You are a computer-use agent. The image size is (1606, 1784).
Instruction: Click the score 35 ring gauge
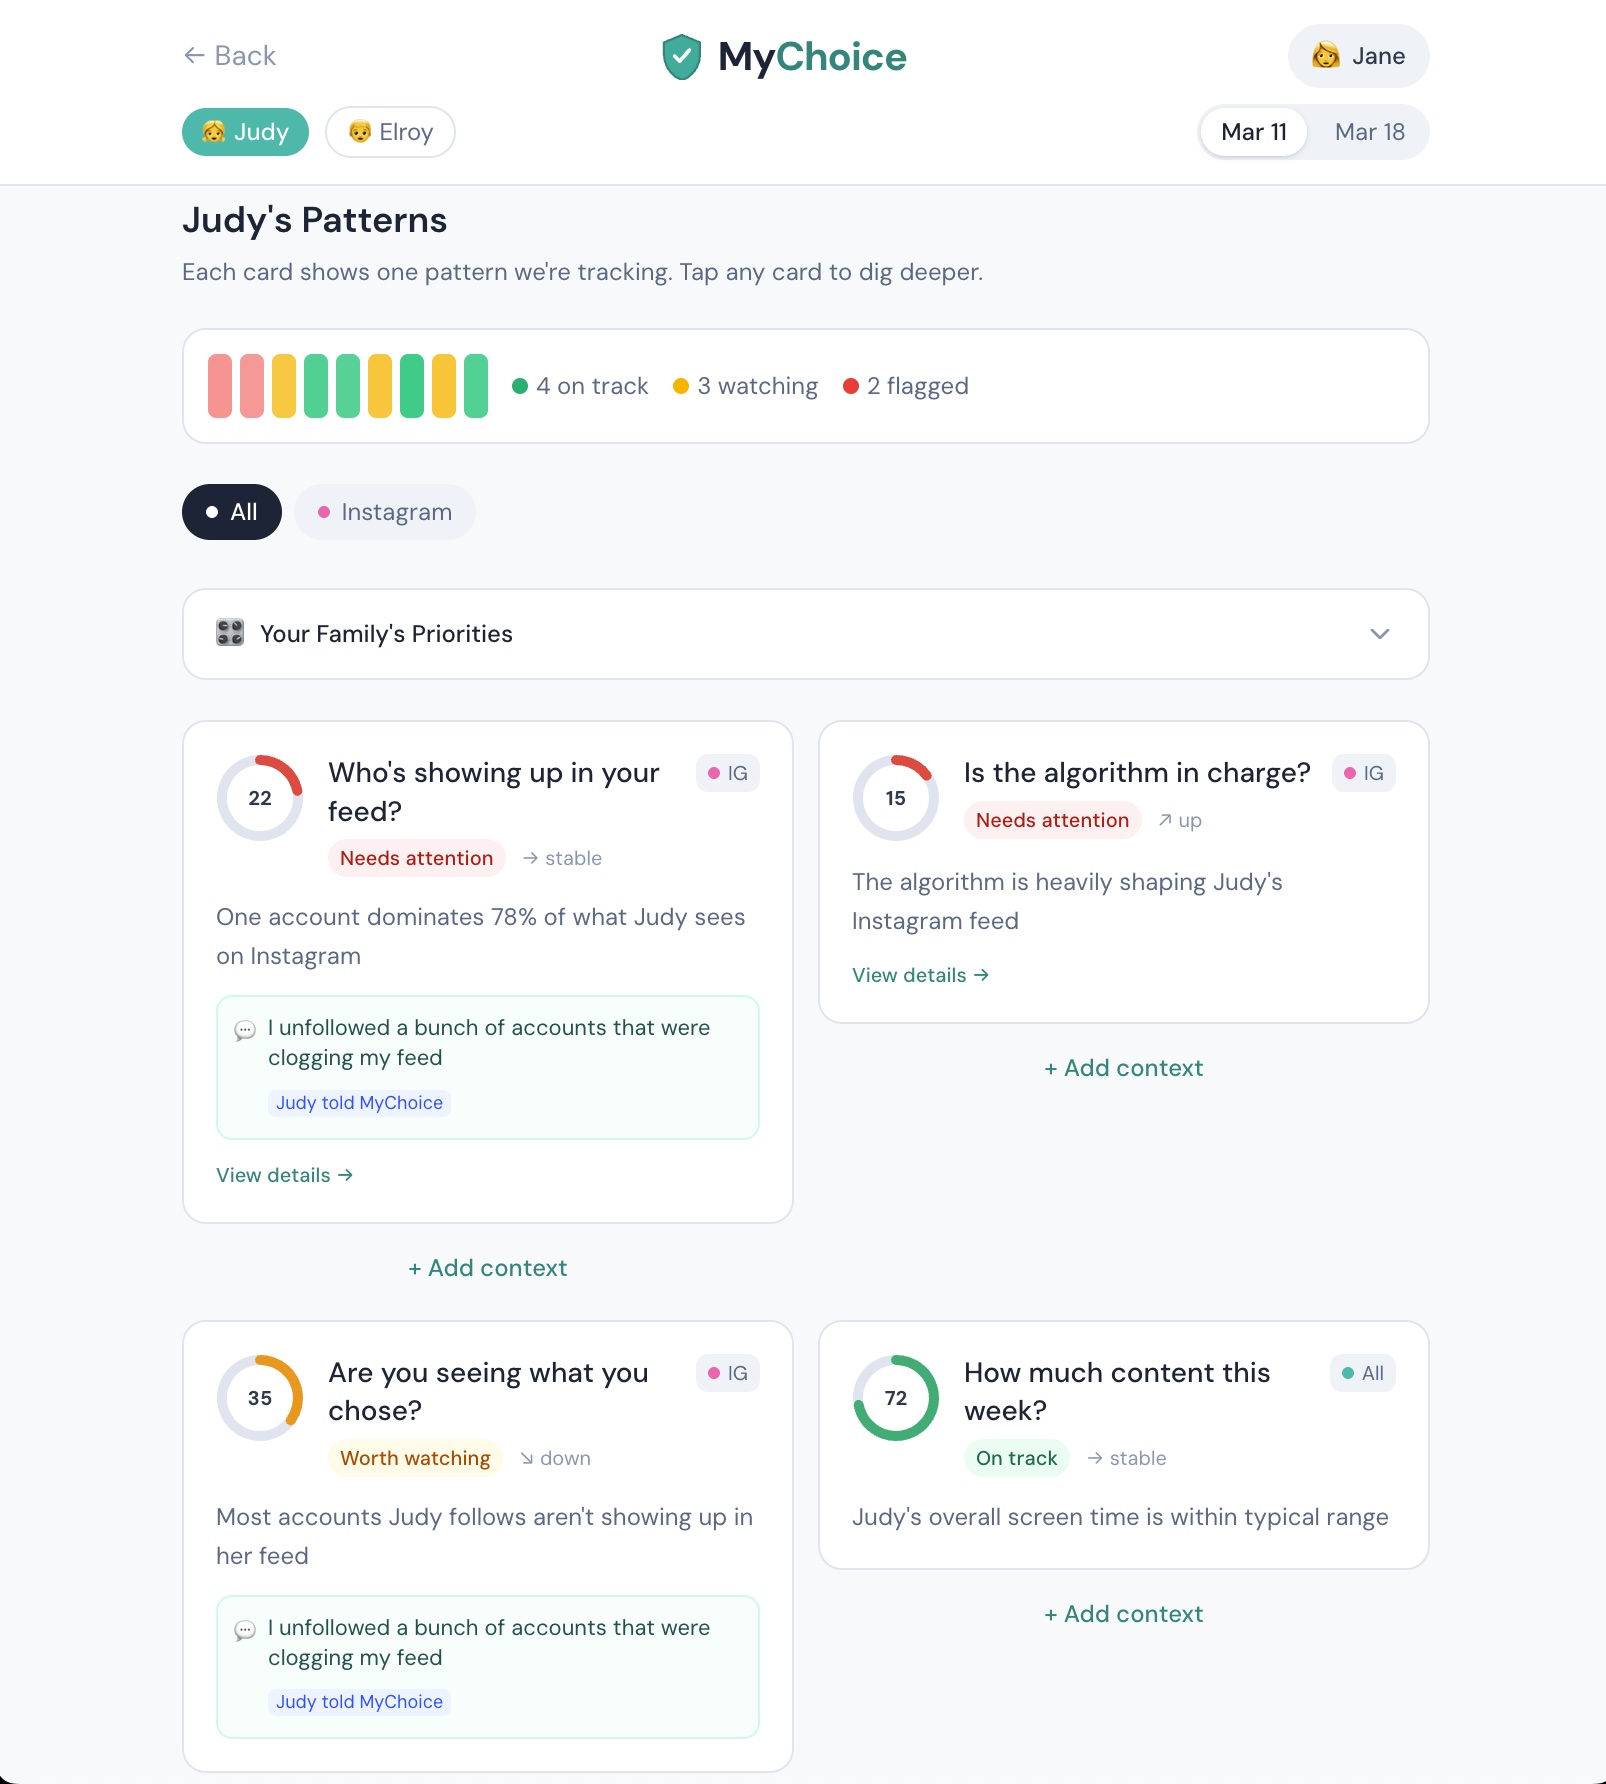260,1398
